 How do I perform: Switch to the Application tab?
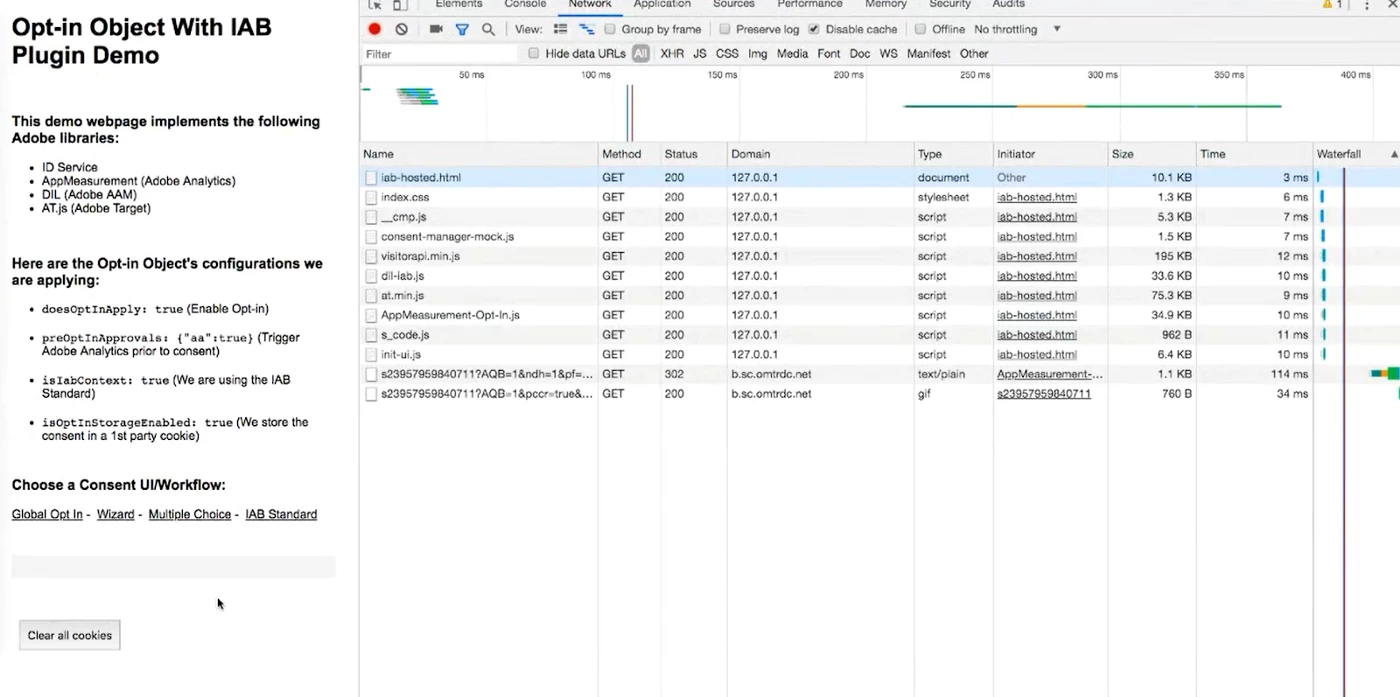coord(662,5)
